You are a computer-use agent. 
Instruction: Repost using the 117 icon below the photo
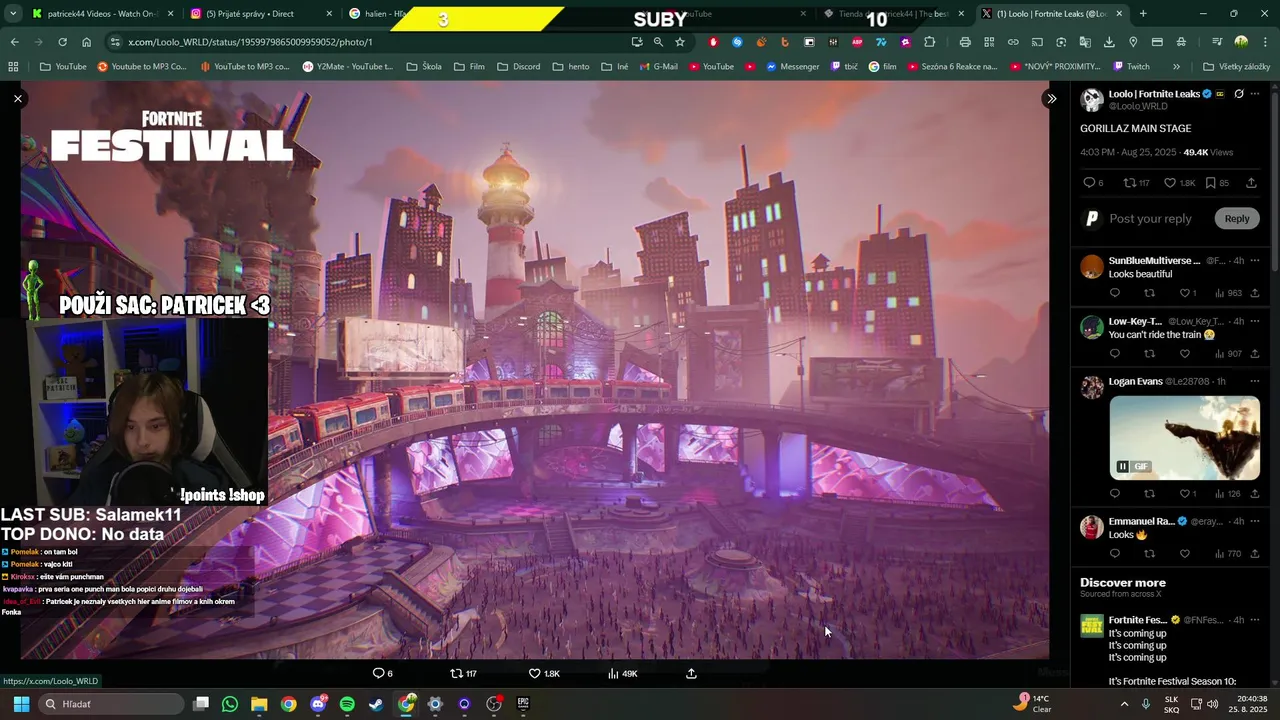point(463,673)
